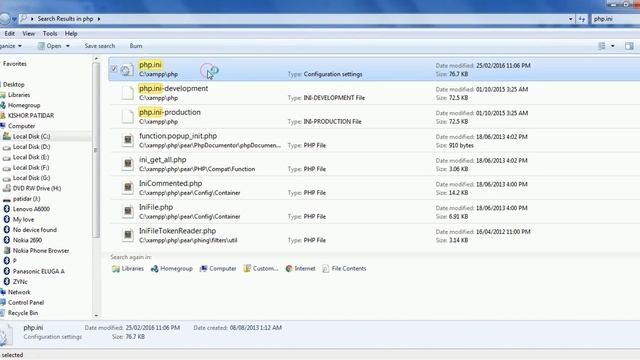Open the Edit menu
The width and height of the screenshot is (640, 360).
coord(9,33)
